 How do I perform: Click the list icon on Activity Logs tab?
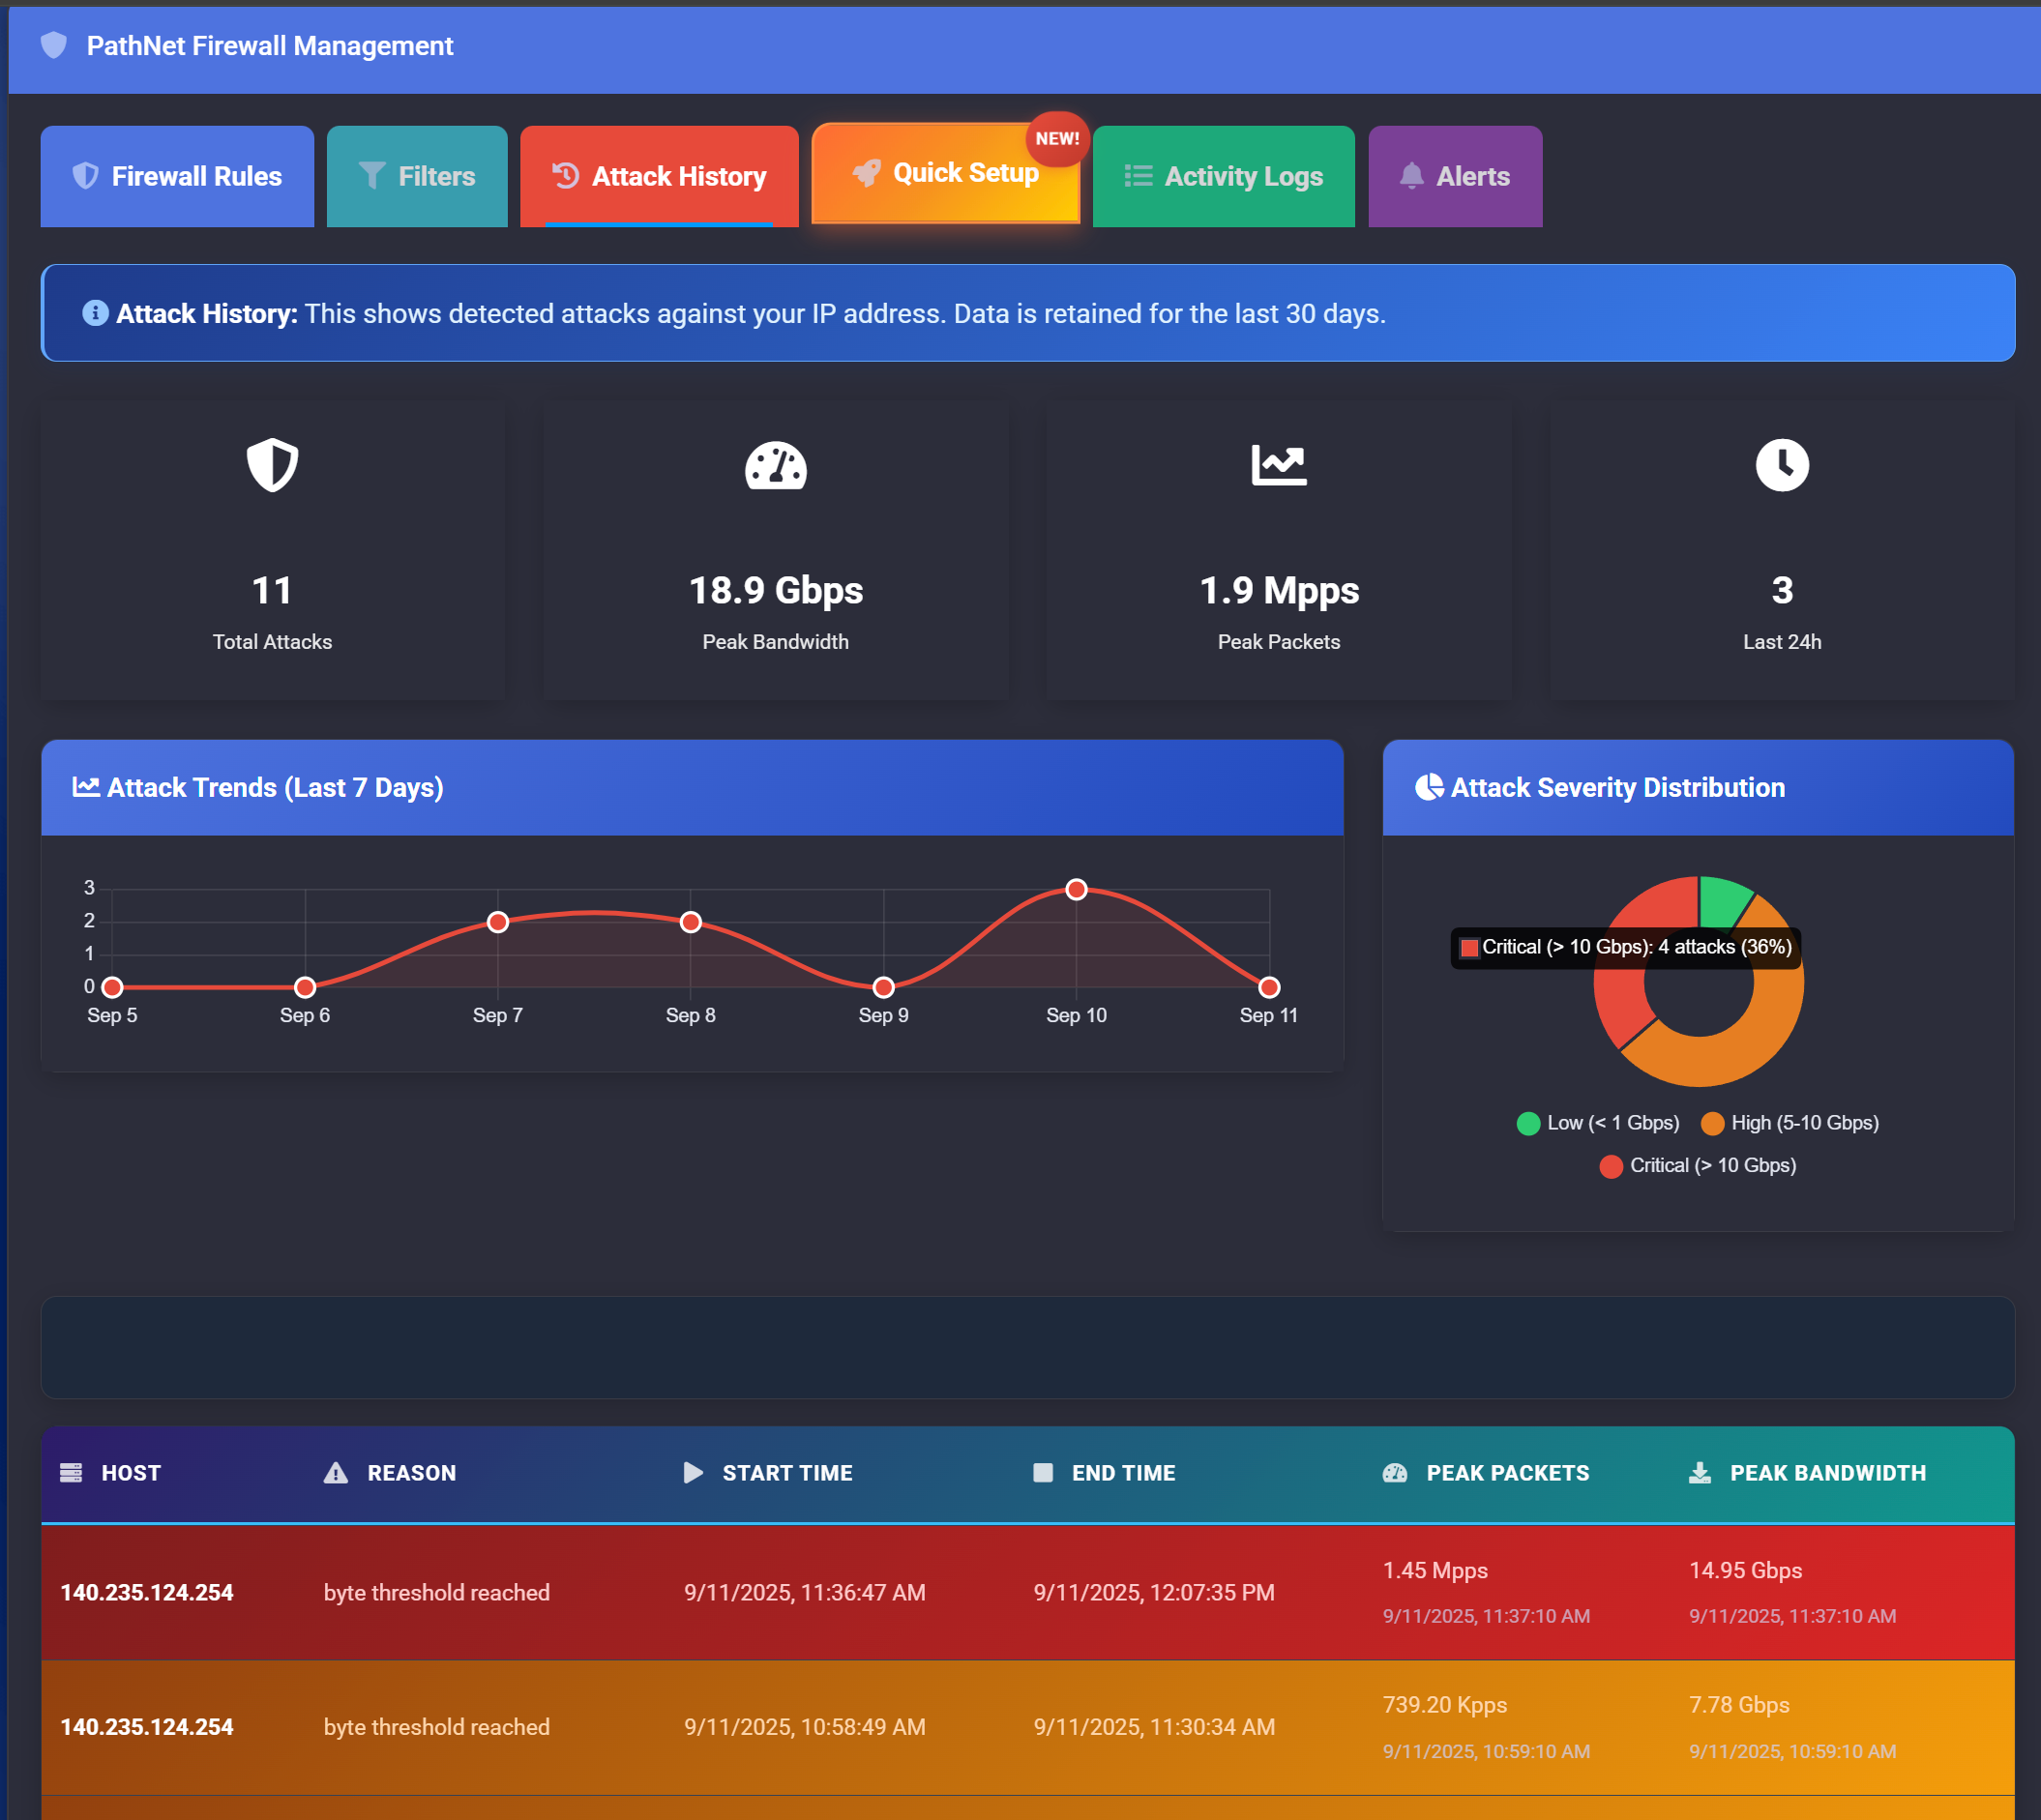coord(1138,176)
